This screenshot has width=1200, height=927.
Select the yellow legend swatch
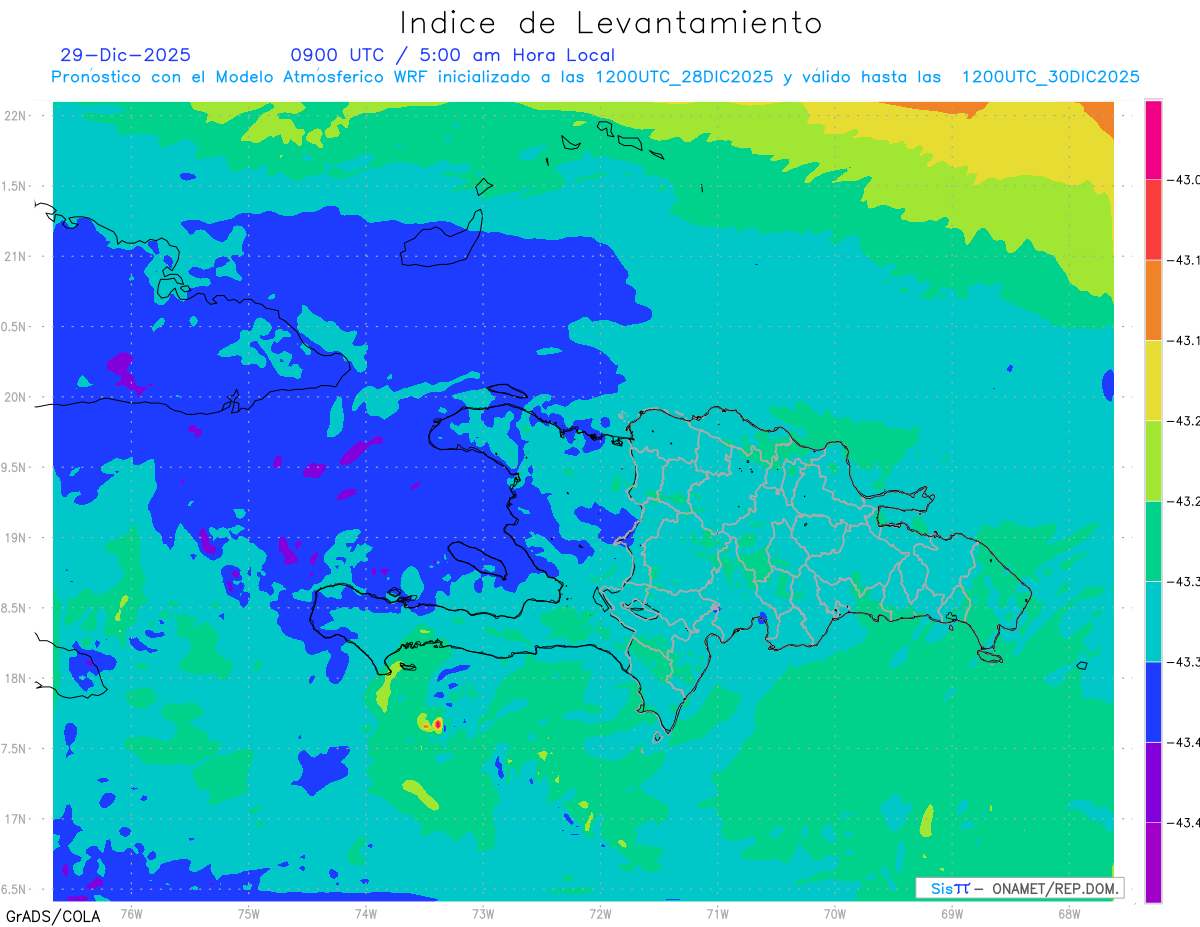1153,380
